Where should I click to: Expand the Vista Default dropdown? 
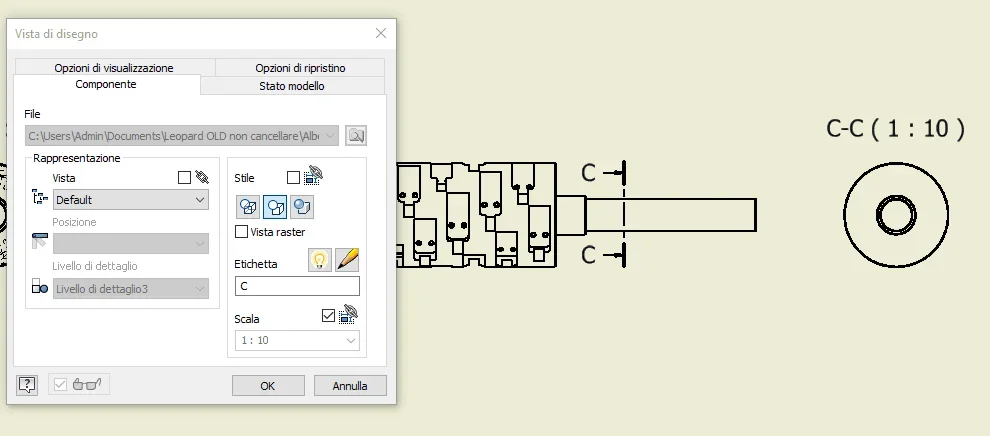click(x=131, y=200)
